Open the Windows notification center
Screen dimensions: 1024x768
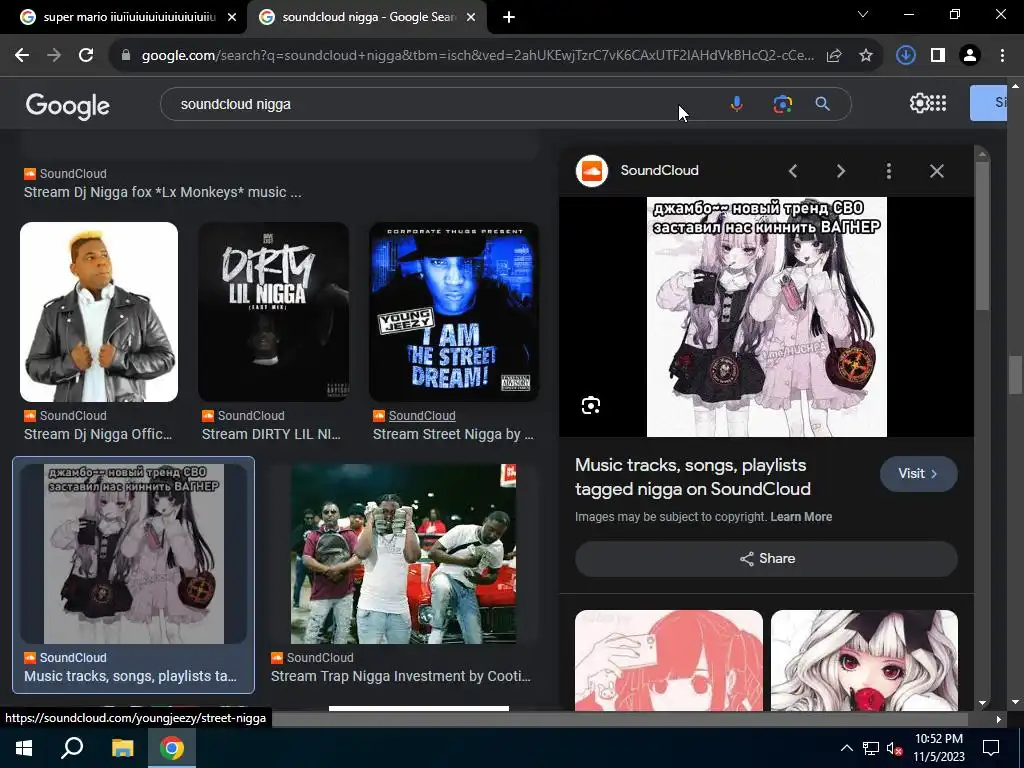pos(991,748)
